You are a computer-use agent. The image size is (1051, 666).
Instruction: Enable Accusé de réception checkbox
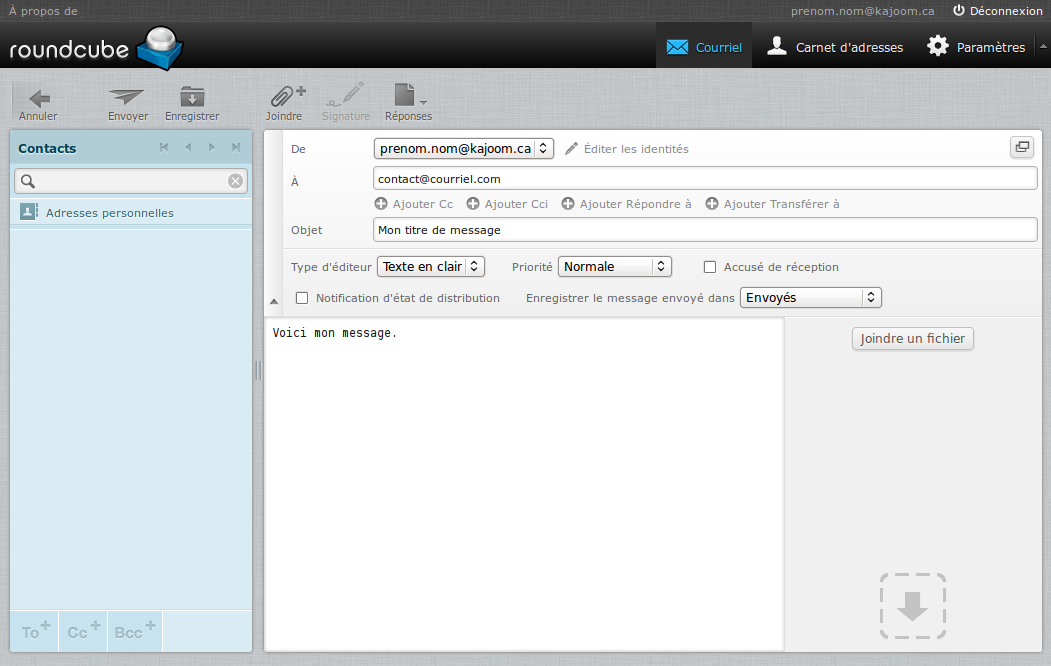point(710,267)
